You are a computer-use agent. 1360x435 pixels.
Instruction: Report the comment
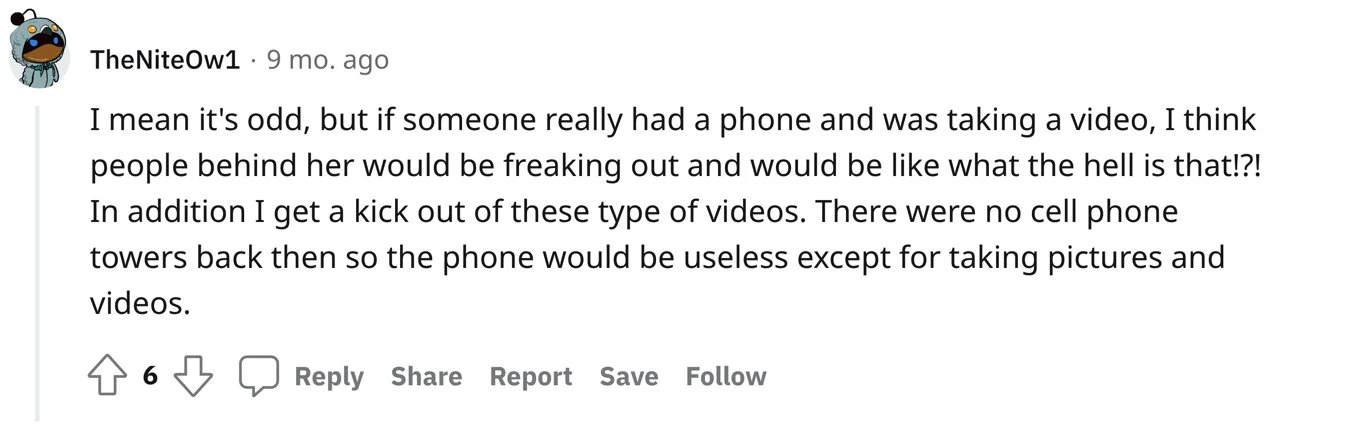[x=530, y=377]
